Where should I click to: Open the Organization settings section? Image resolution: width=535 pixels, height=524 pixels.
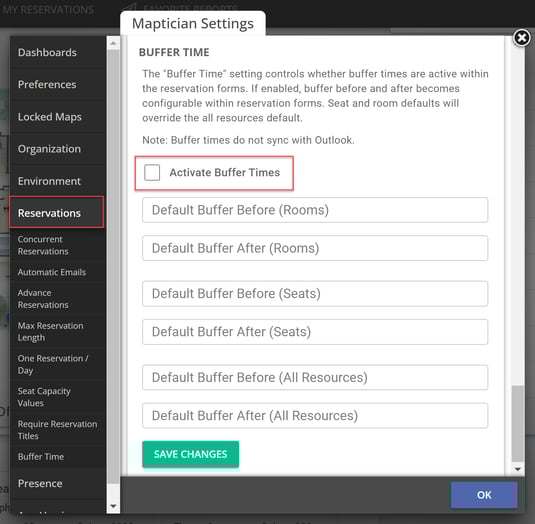(x=57, y=149)
